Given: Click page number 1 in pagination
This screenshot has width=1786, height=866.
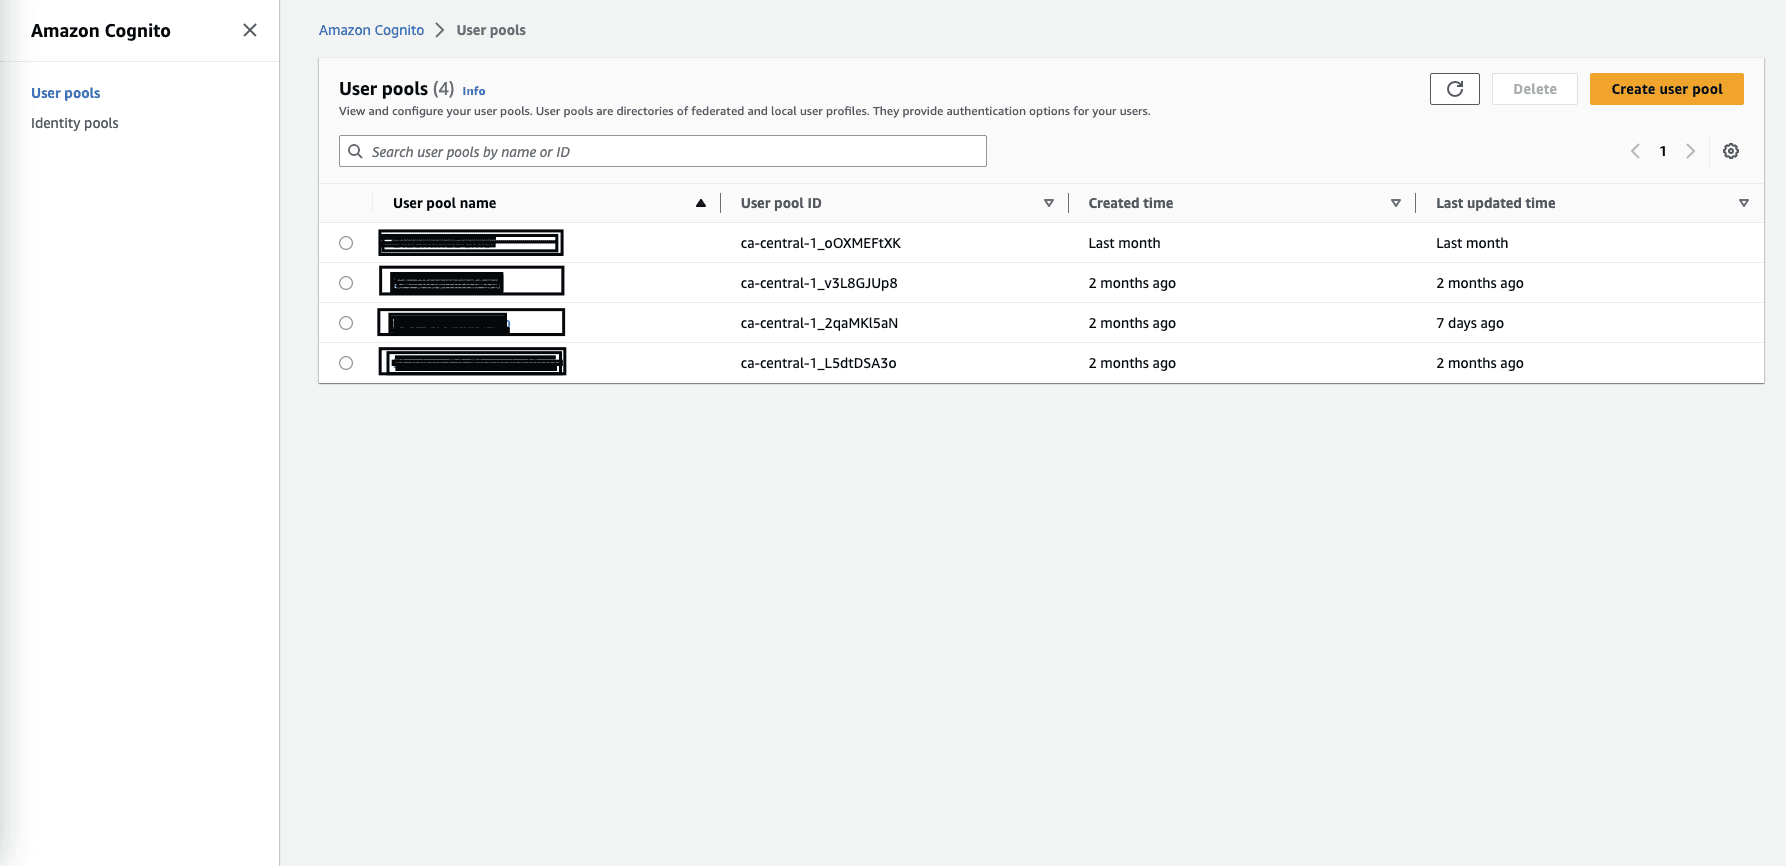Looking at the screenshot, I should (x=1663, y=151).
